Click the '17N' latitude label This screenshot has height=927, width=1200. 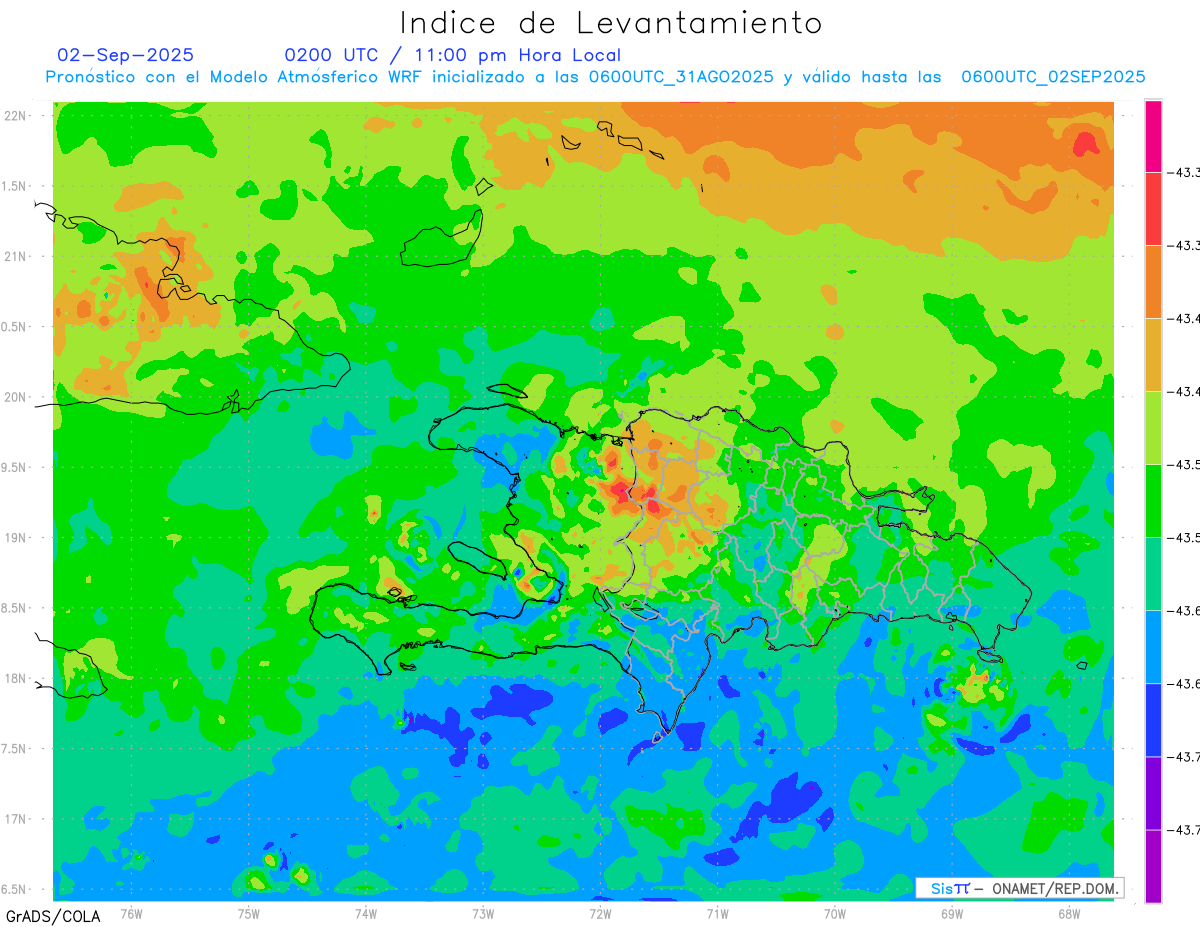pyautogui.click(x=17, y=819)
